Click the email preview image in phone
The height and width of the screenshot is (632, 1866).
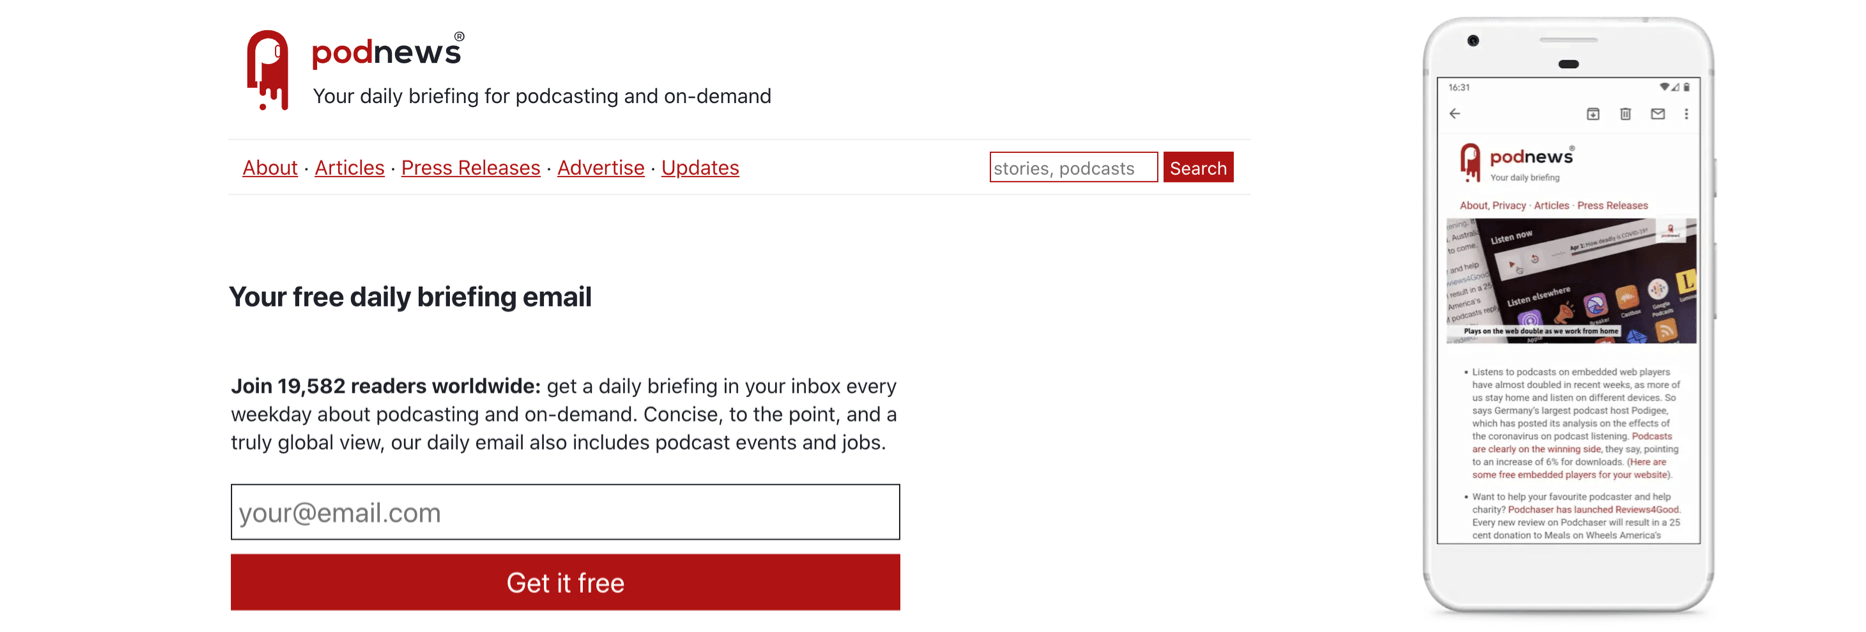click(1571, 281)
